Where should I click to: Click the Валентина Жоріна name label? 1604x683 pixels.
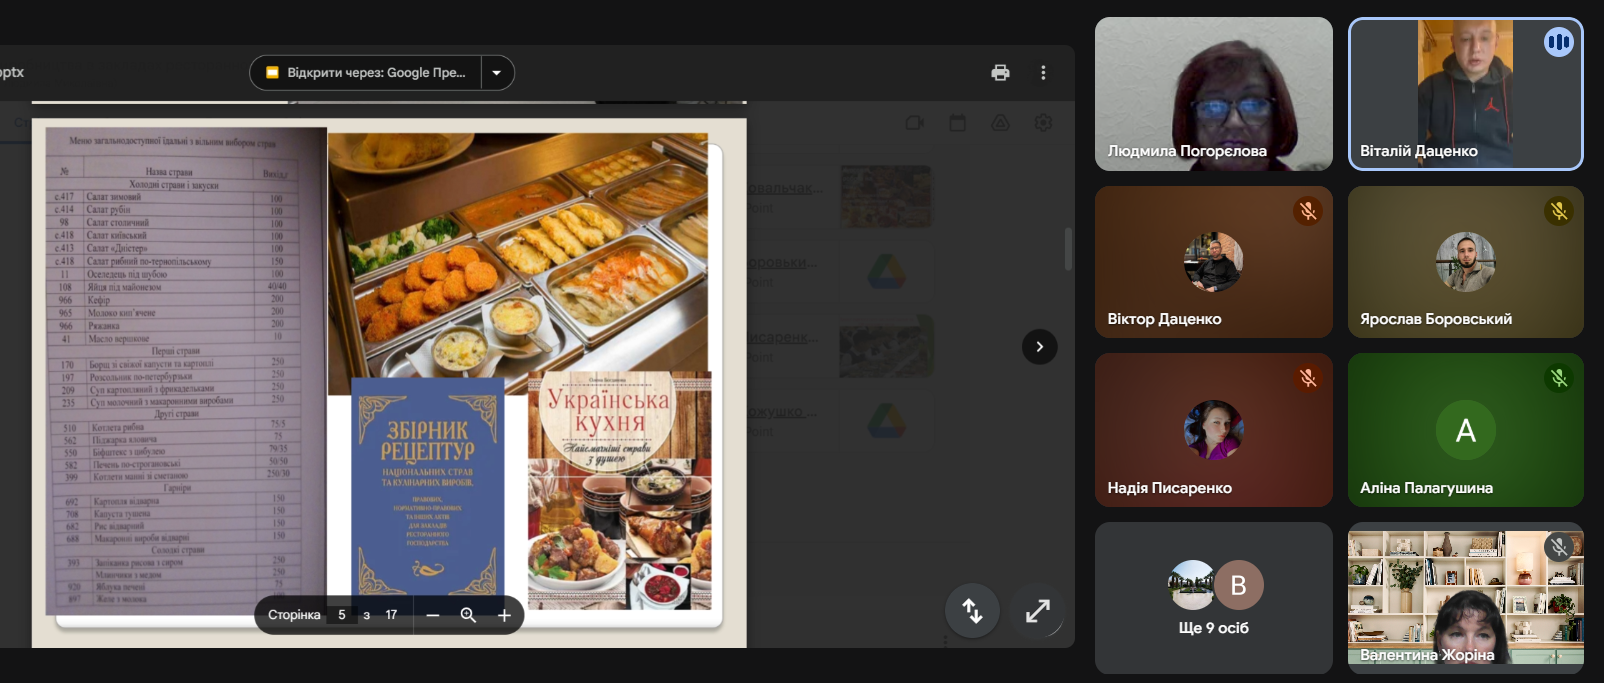(1427, 655)
